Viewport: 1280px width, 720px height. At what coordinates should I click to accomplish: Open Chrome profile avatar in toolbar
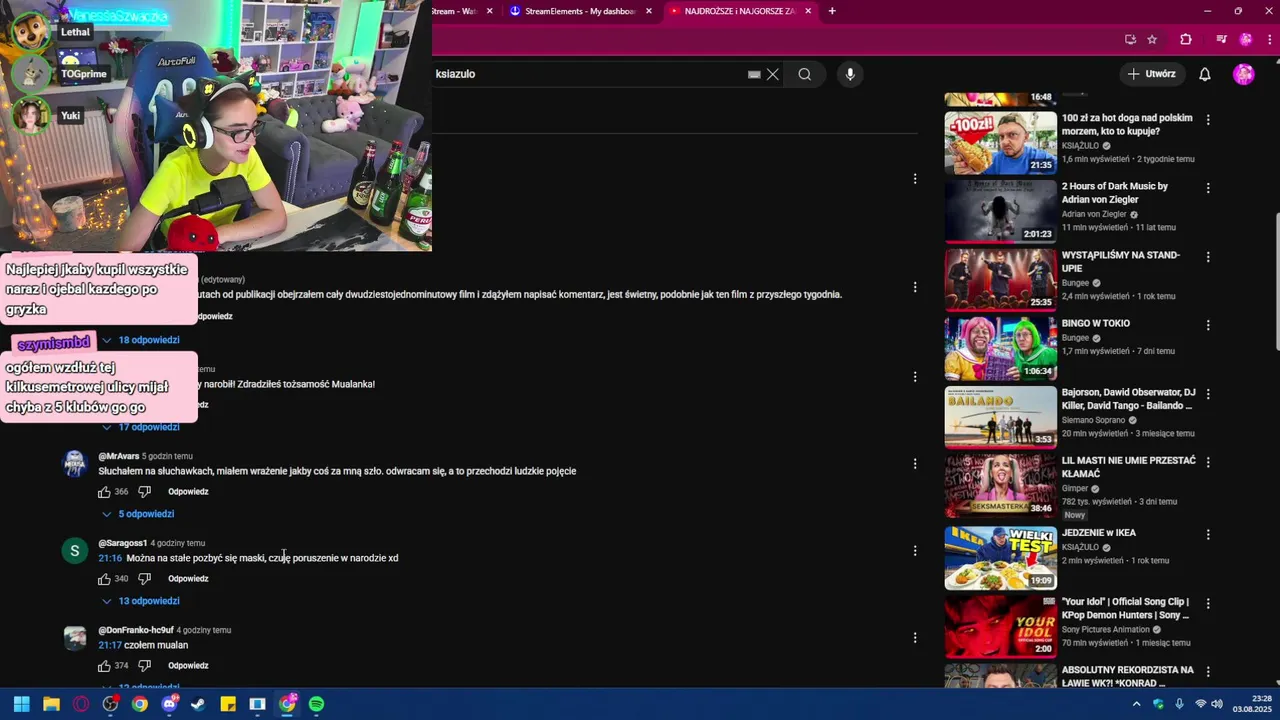click(1246, 39)
